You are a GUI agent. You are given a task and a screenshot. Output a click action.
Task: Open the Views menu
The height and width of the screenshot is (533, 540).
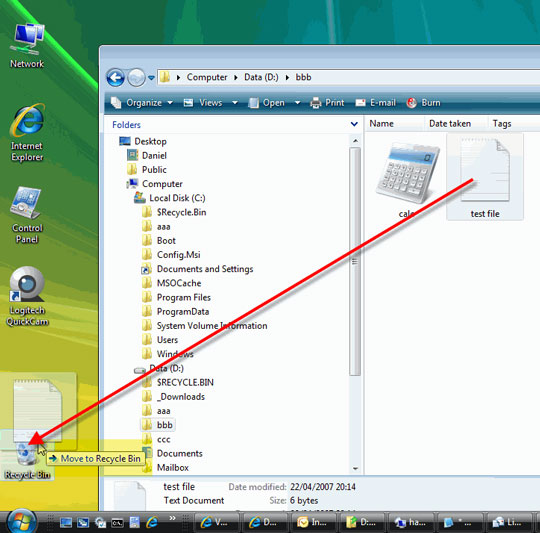pos(203,103)
